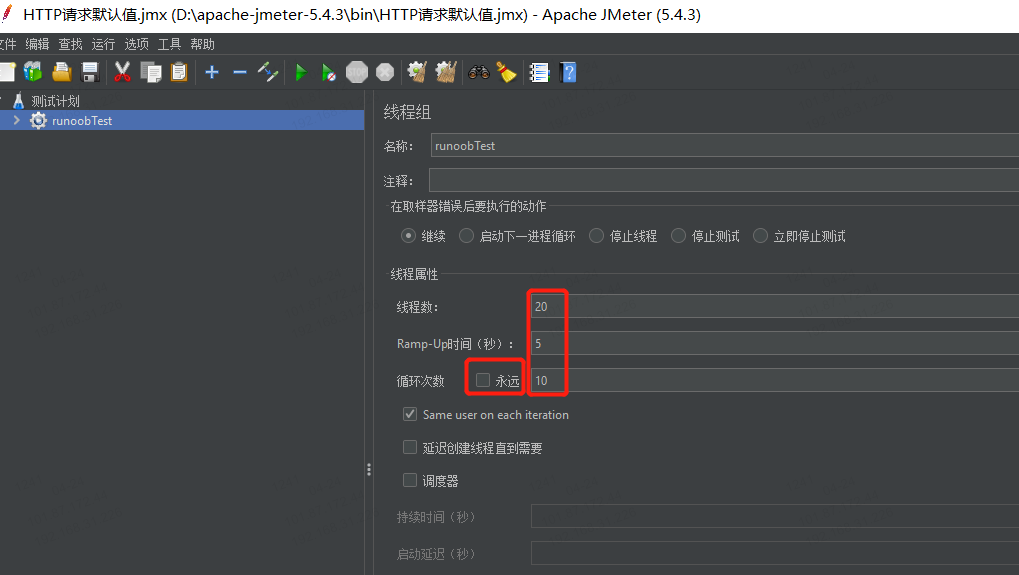The height and width of the screenshot is (575, 1019).
Task: Open the 帮助 menu
Action: [x=202, y=44]
